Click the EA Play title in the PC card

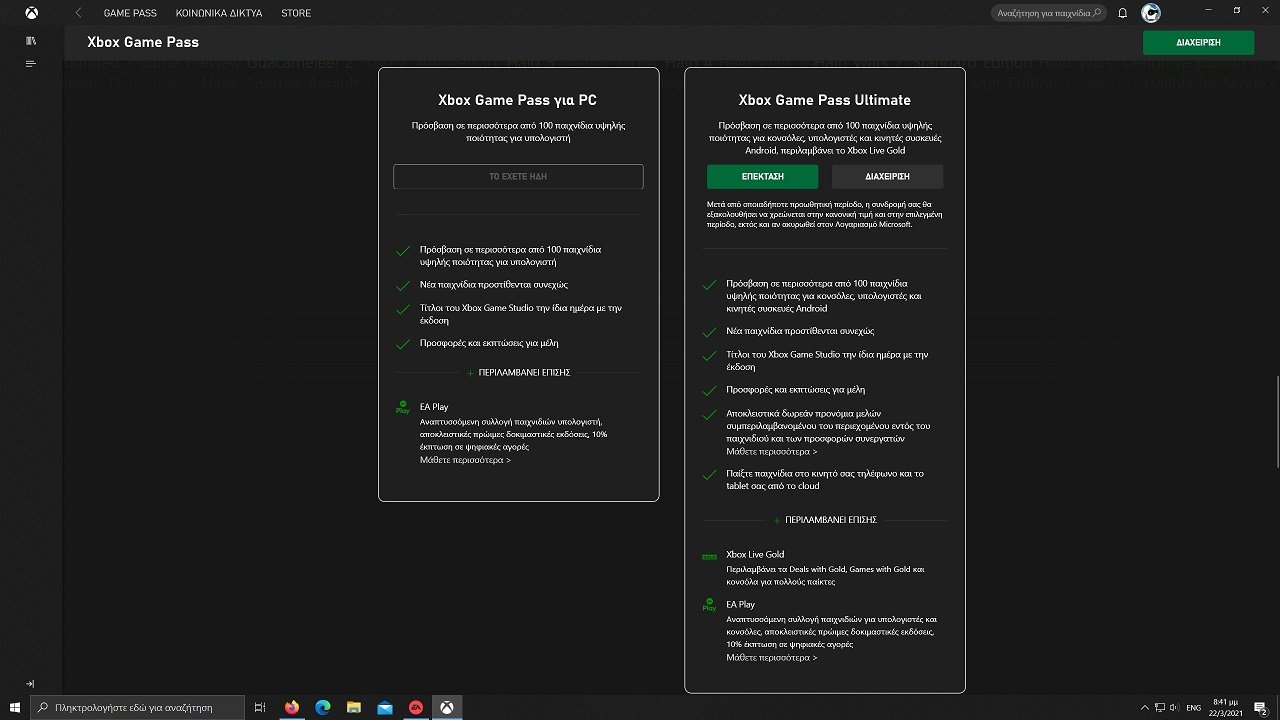click(x=434, y=407)
